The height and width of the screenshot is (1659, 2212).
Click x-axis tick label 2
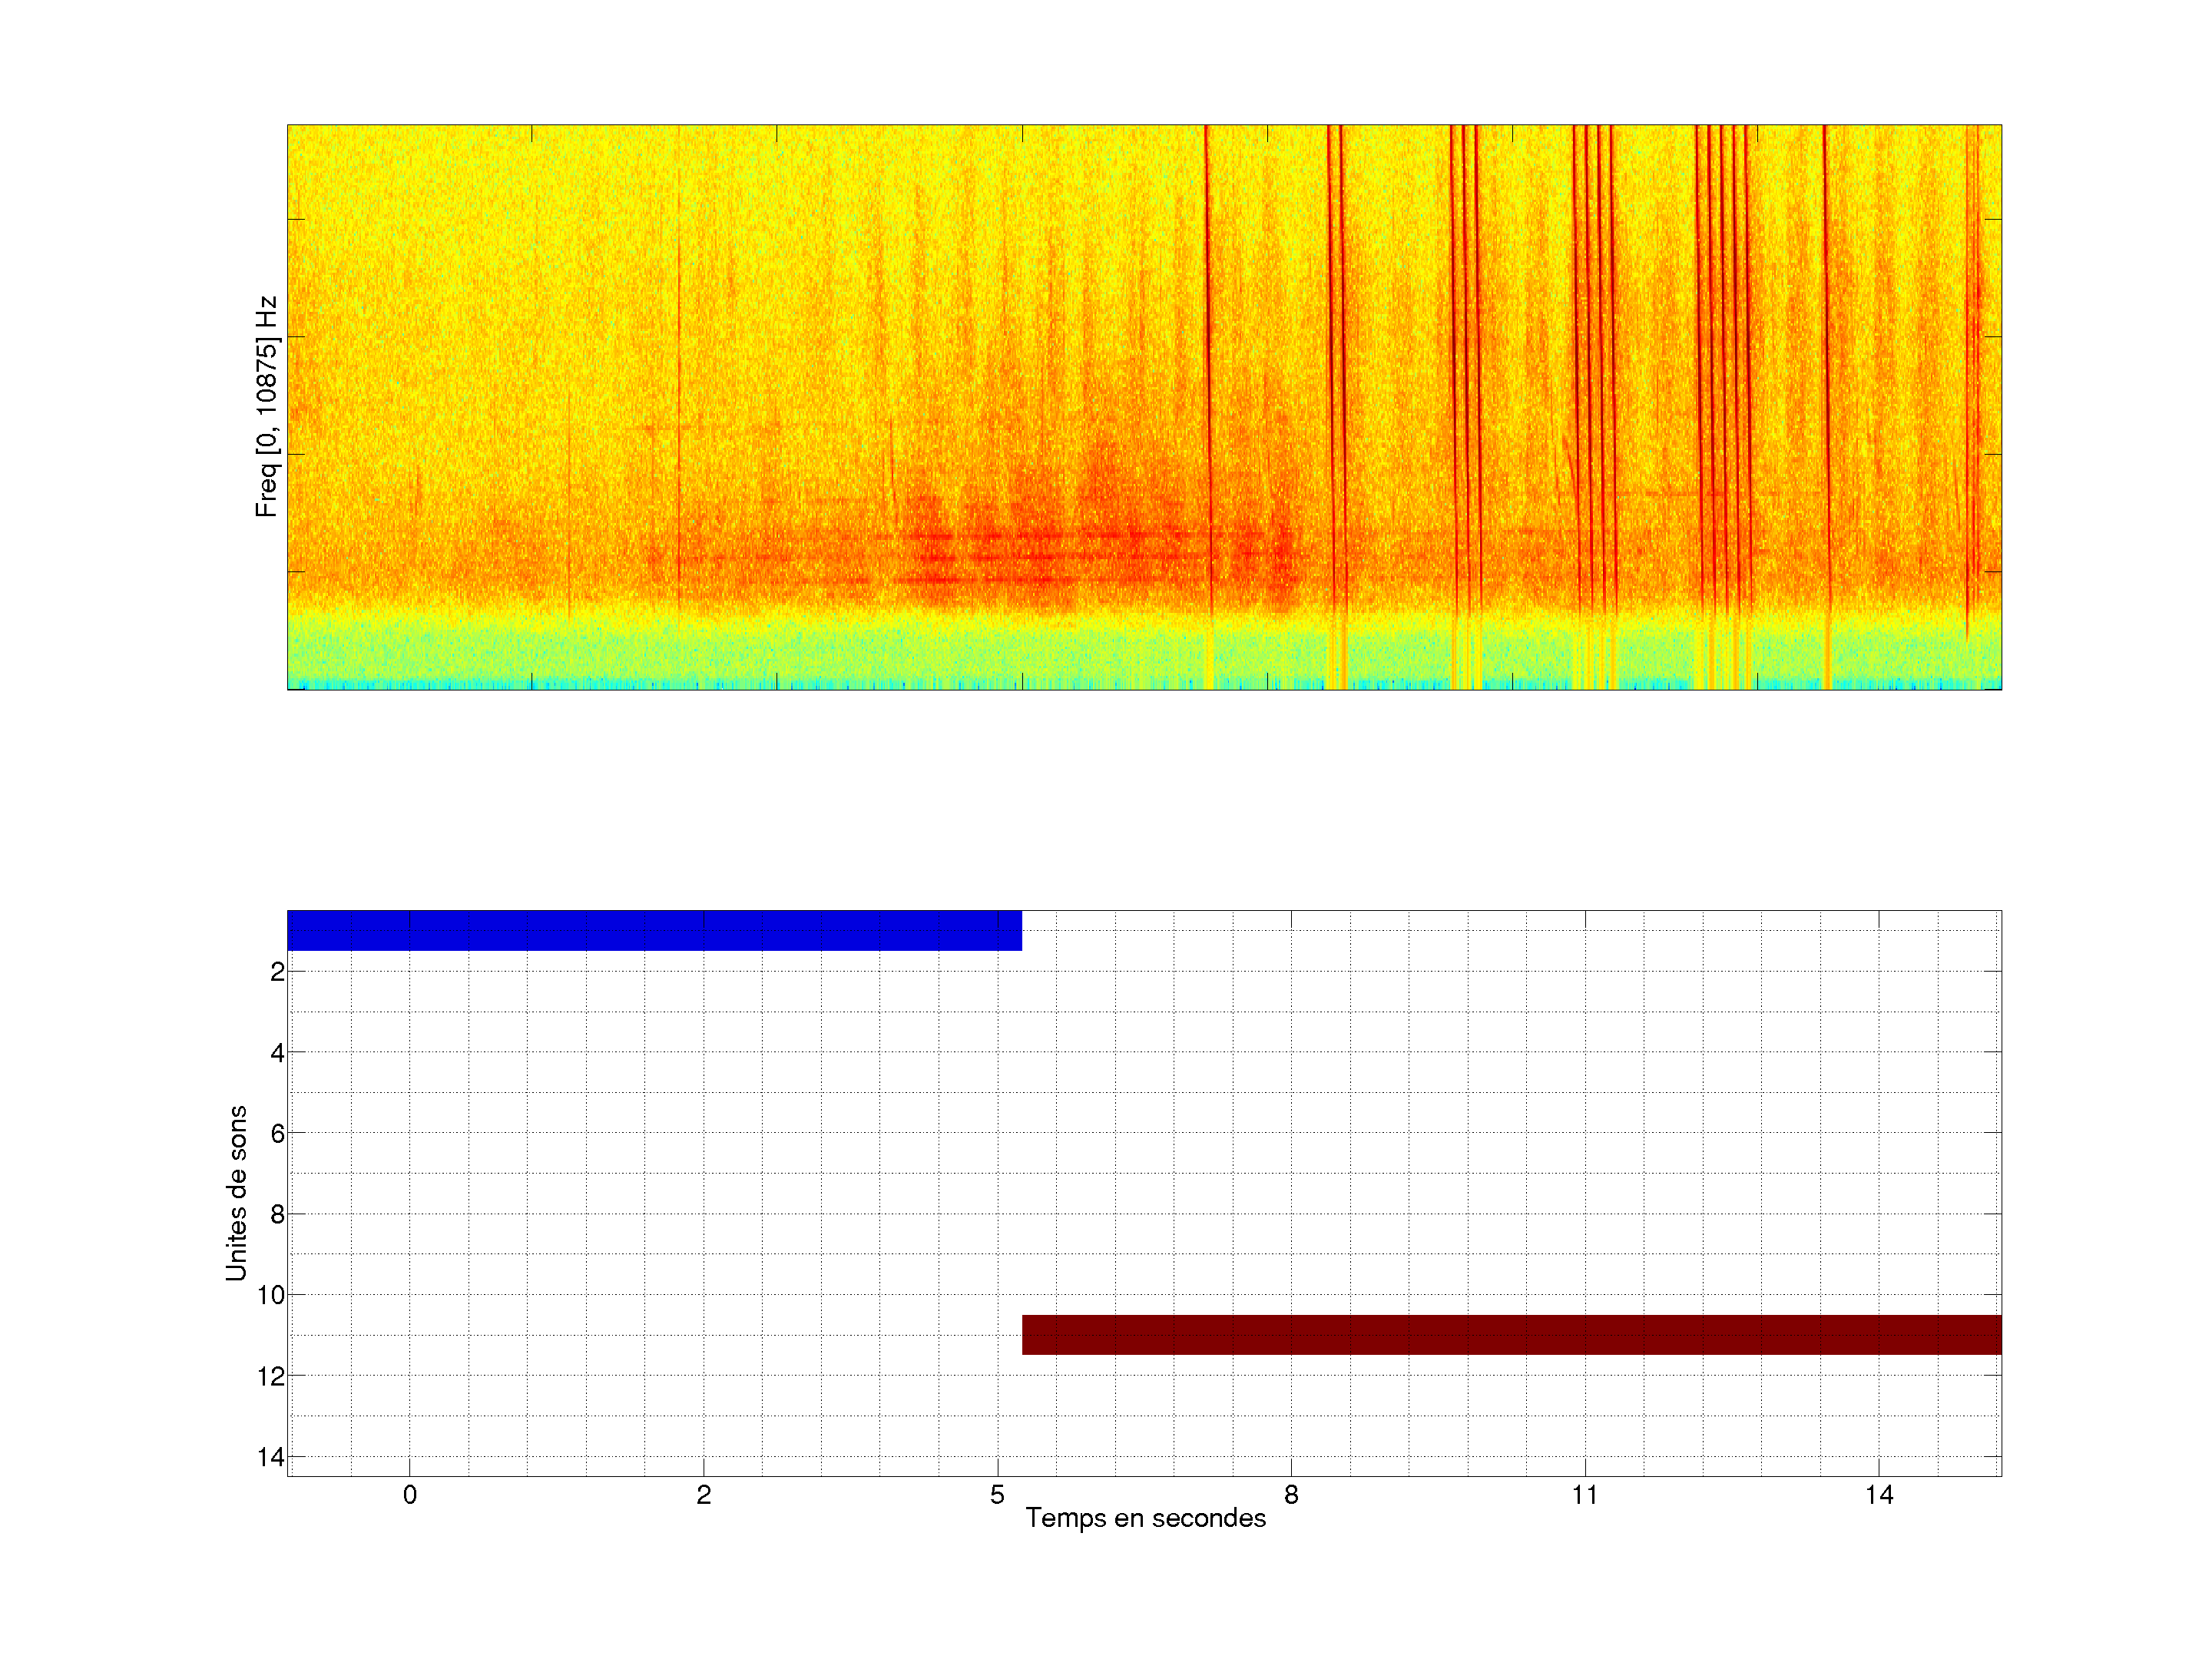pyautogui.click(x=704, y=1495)
